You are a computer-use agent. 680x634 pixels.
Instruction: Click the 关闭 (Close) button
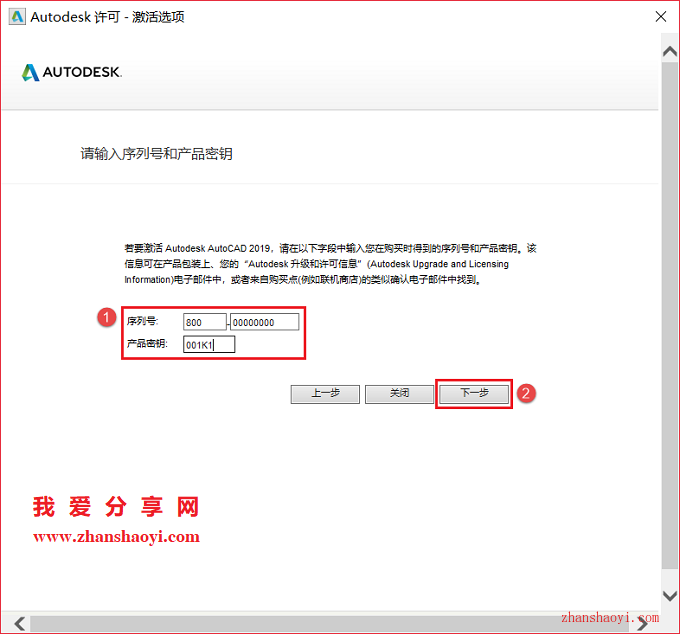point(399,394)
